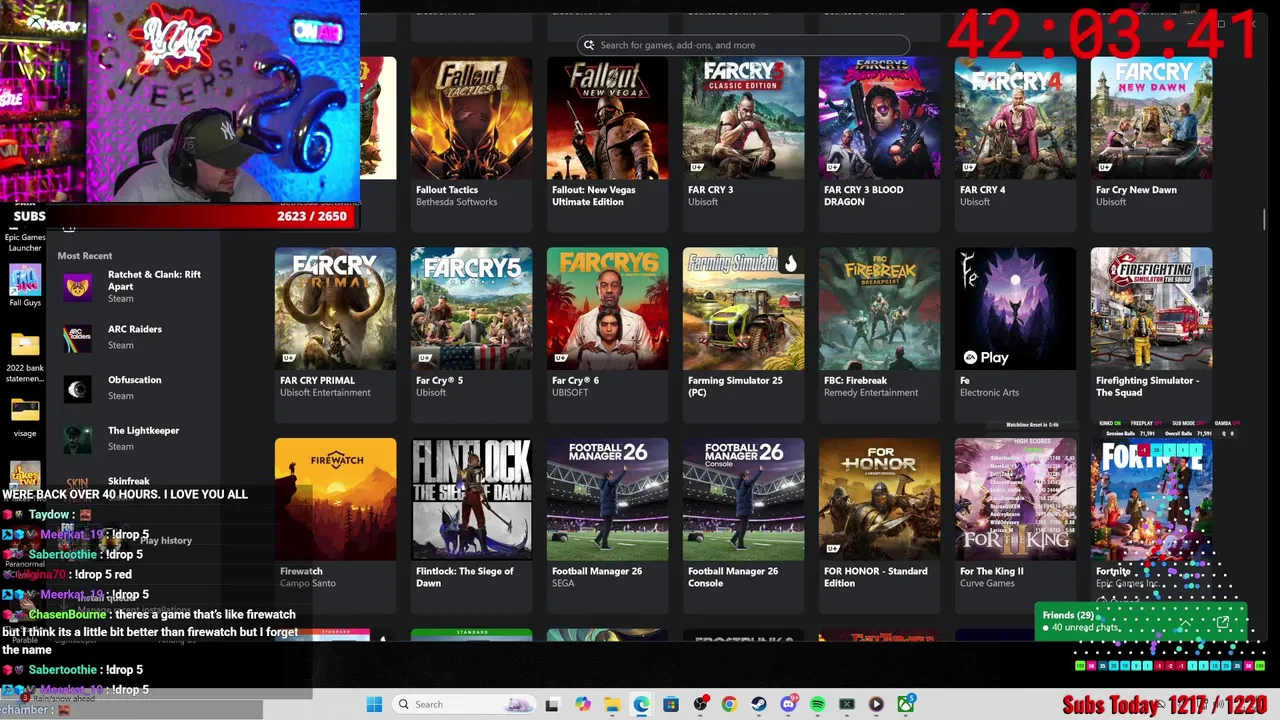The height and width of the screenshot is (720, 1280).
Task: Open Fallout: New Vegas Ultimate Edition cover
Action: click(x=607, y=118)
